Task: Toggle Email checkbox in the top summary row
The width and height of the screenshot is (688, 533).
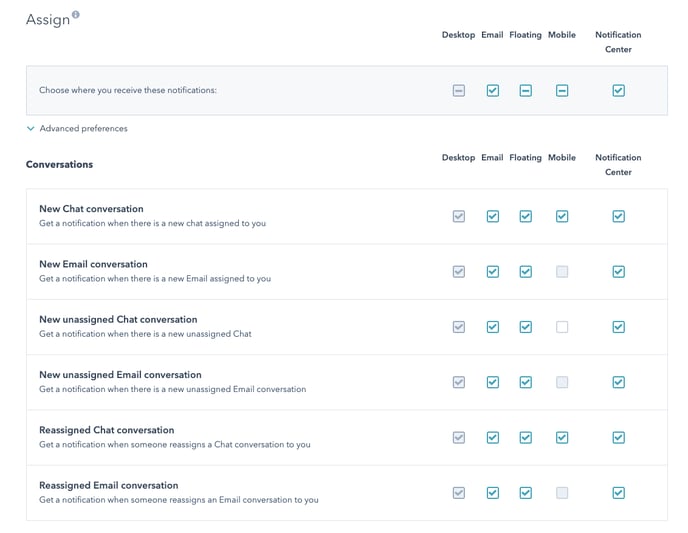Action: (492, 90)
